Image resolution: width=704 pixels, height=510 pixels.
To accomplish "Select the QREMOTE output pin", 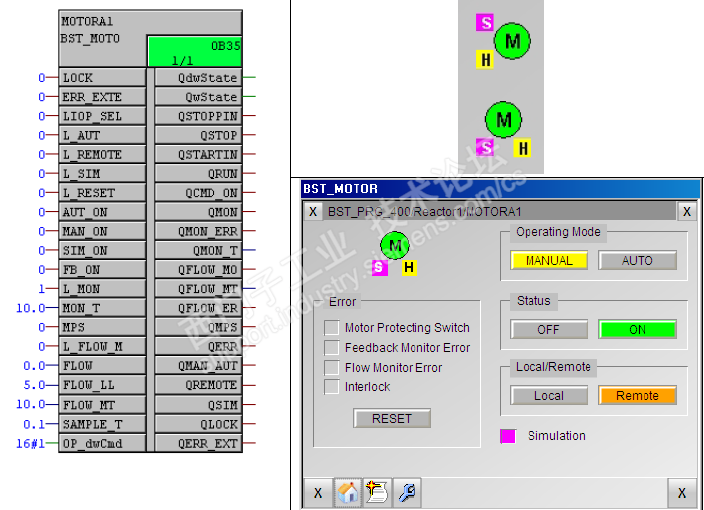I will pos(198,385).
